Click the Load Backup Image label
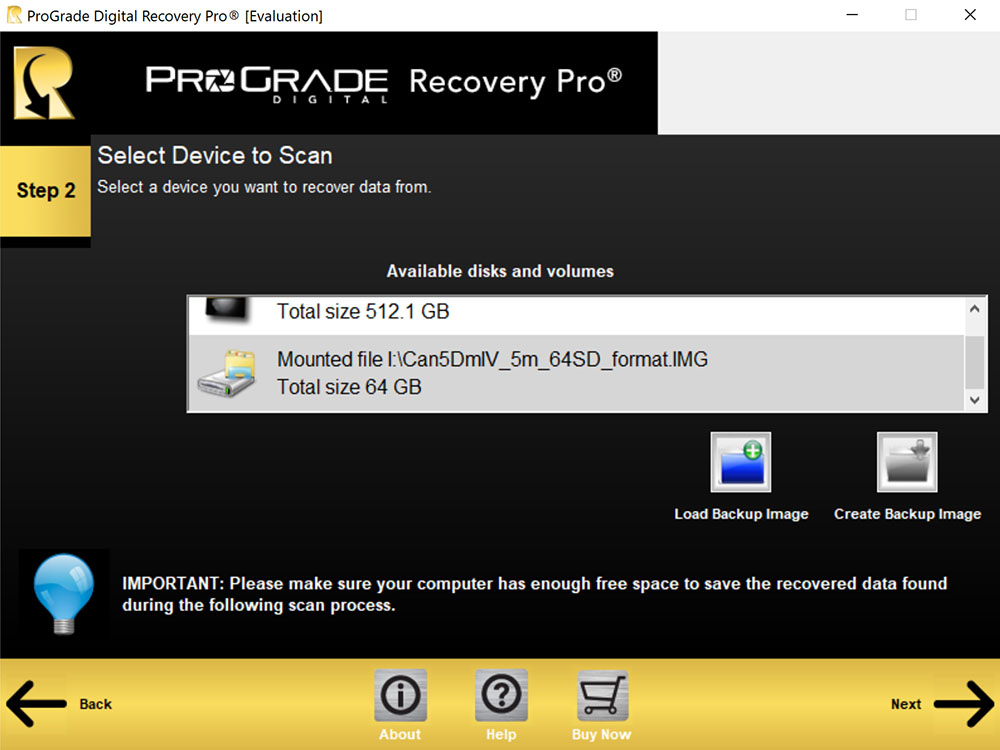 (x=741, y=514)
